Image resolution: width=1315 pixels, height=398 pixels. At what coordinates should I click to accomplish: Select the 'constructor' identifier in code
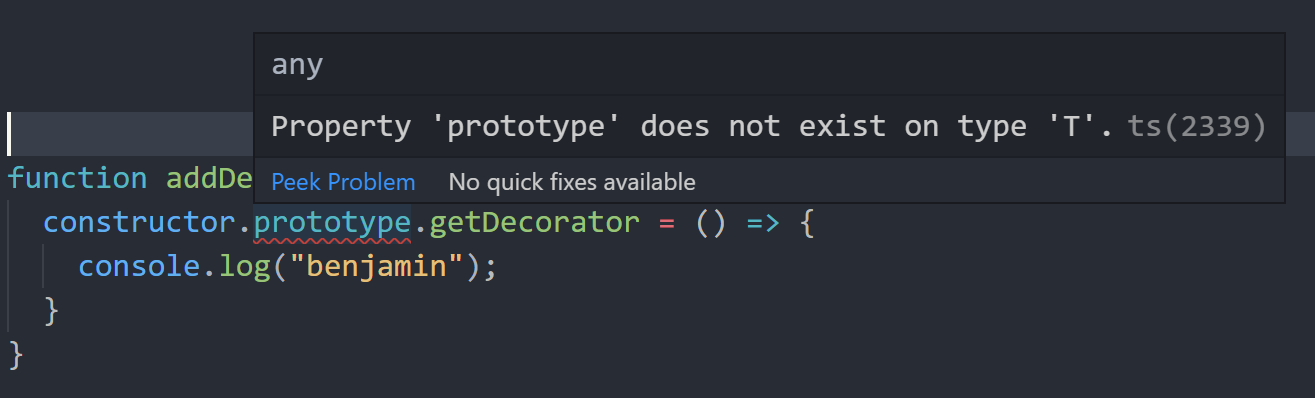[x=140, y=222]
